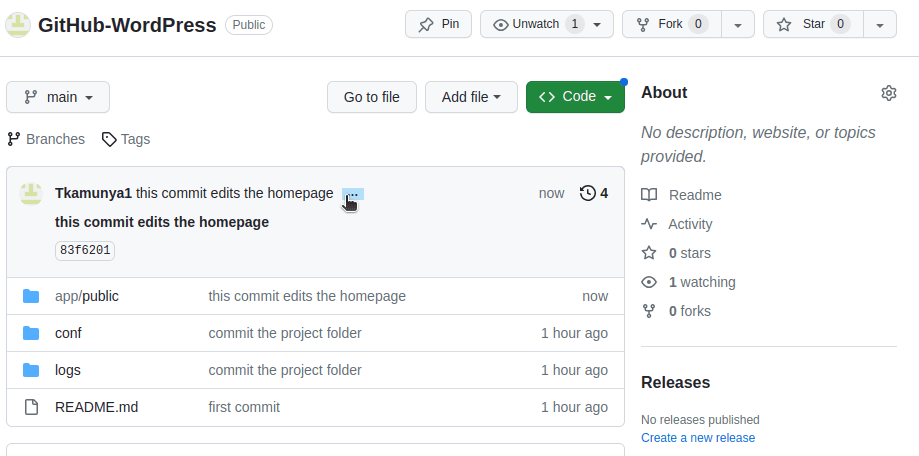The height and width of the screenshot is (456, 919).
Task: Open the main branch selector
Action: (x=58, y=97)
